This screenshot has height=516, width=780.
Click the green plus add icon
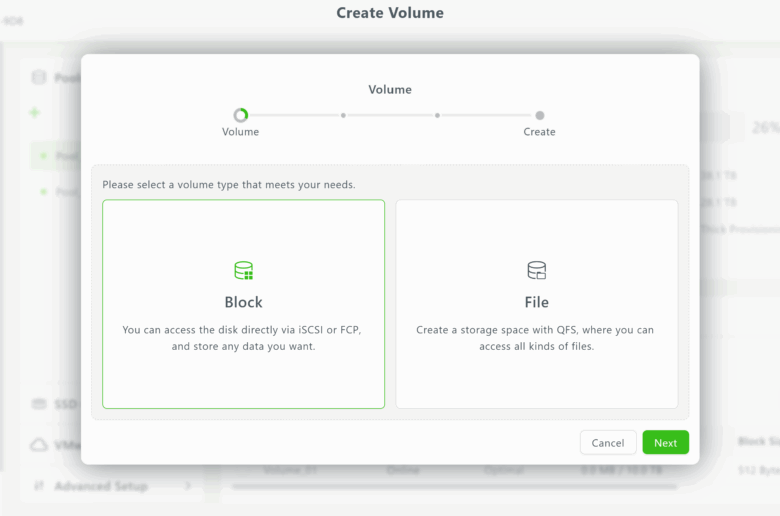pos(35,113)
